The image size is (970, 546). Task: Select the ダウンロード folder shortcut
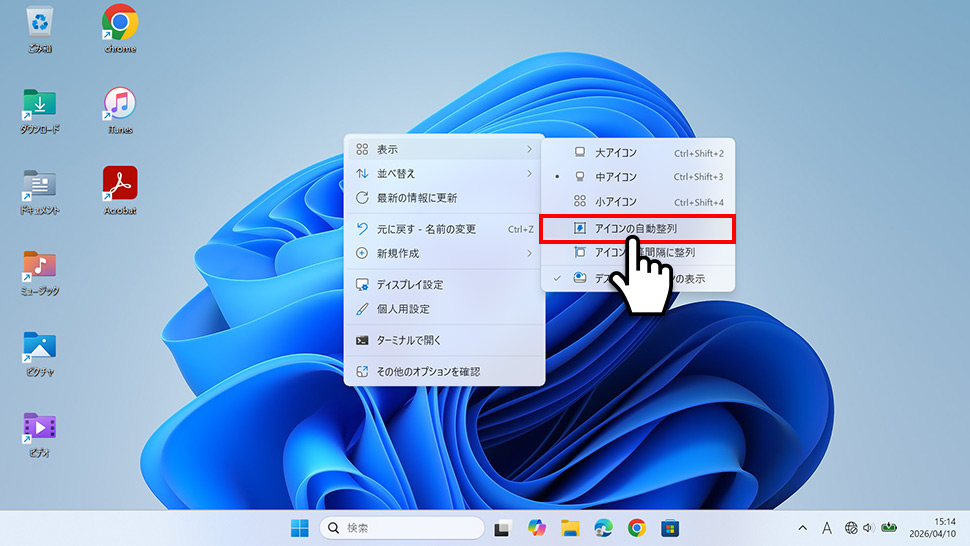click(x=40, y=111)
